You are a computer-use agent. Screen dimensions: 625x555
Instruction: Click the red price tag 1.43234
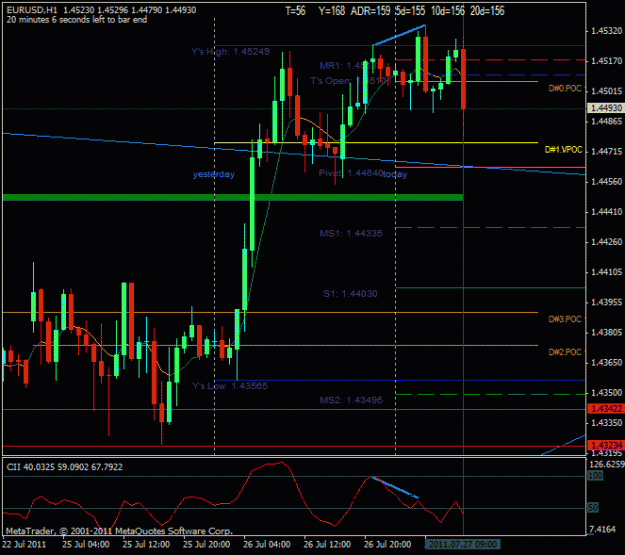605,445
